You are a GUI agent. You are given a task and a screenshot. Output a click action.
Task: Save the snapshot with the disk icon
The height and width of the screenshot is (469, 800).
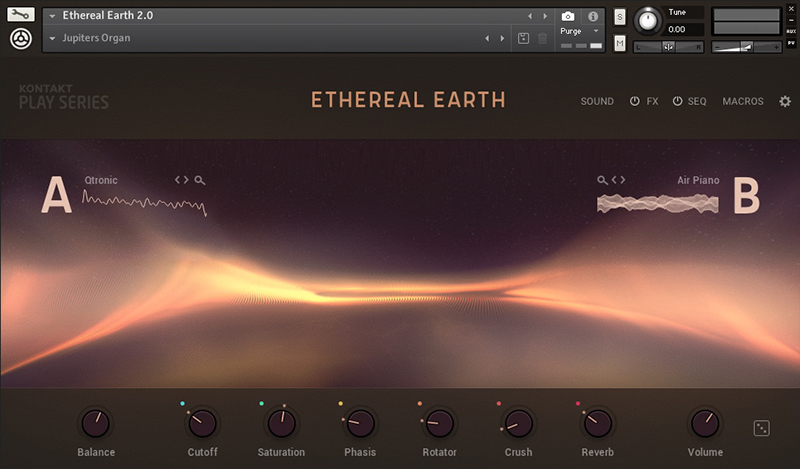[523, 38]
